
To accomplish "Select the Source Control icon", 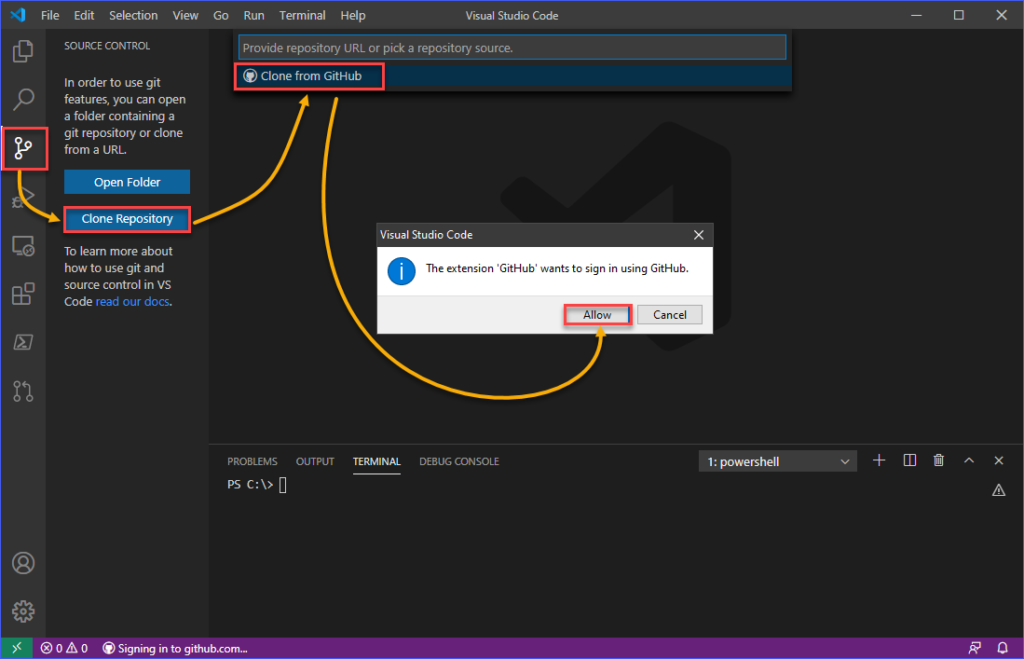I will tap(23, 148).
